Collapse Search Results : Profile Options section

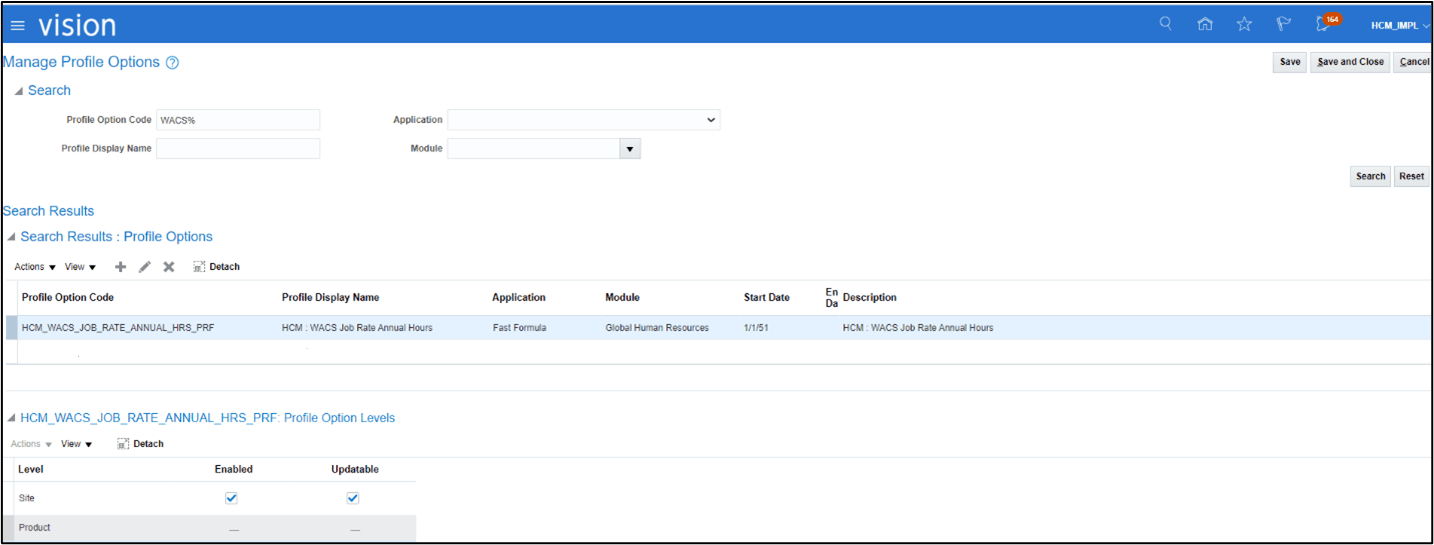click(x=11, y=237)
